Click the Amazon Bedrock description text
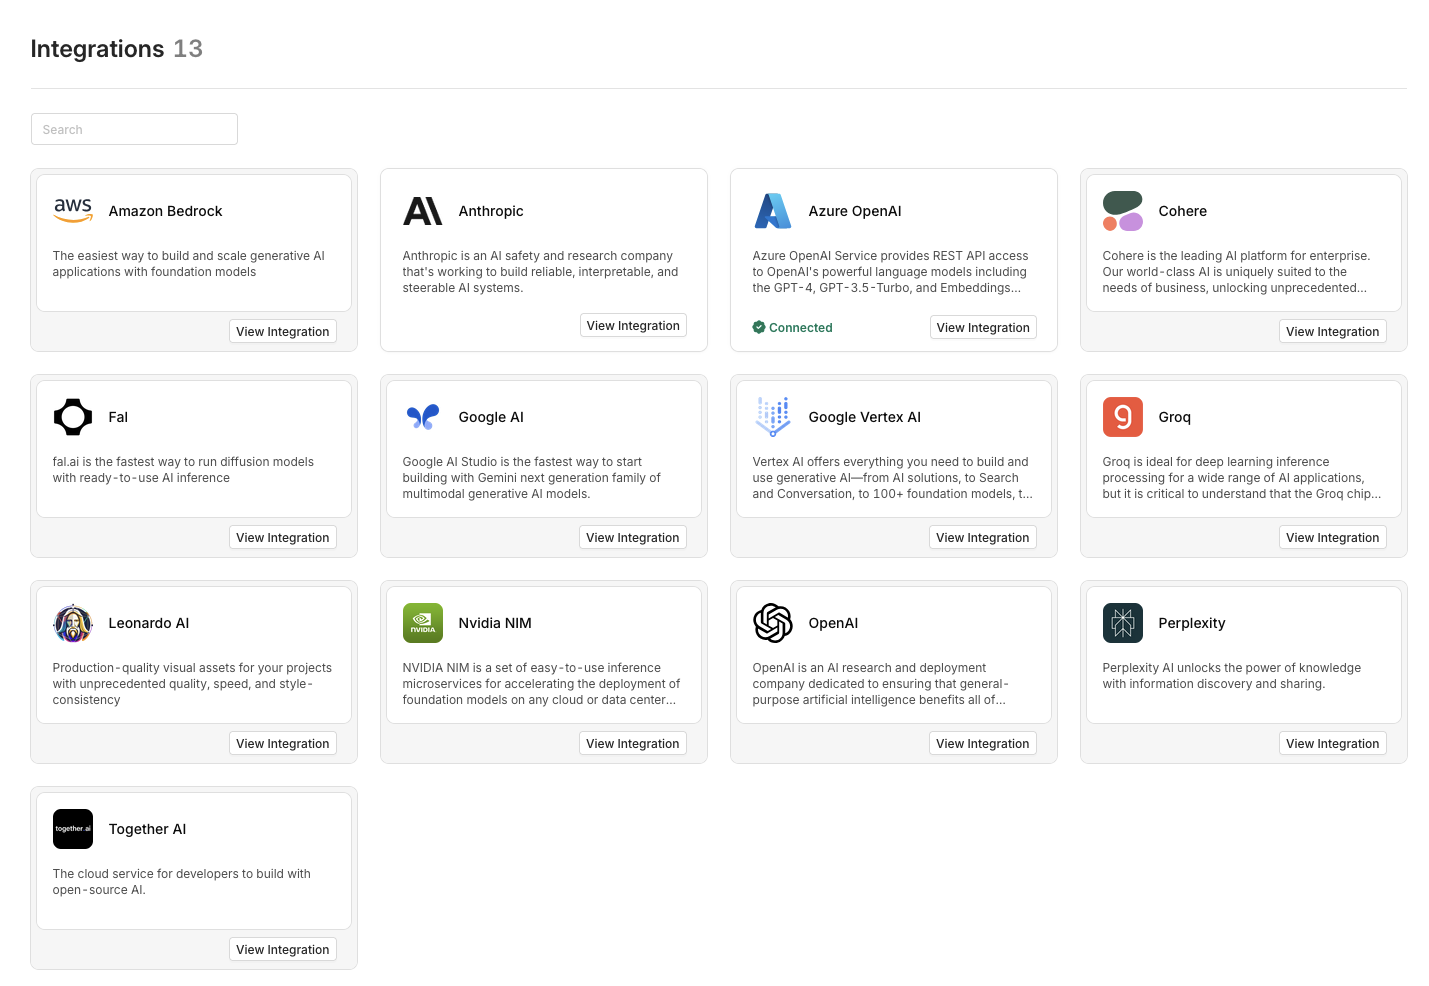 pyautogui.click(x=189, y=264)
